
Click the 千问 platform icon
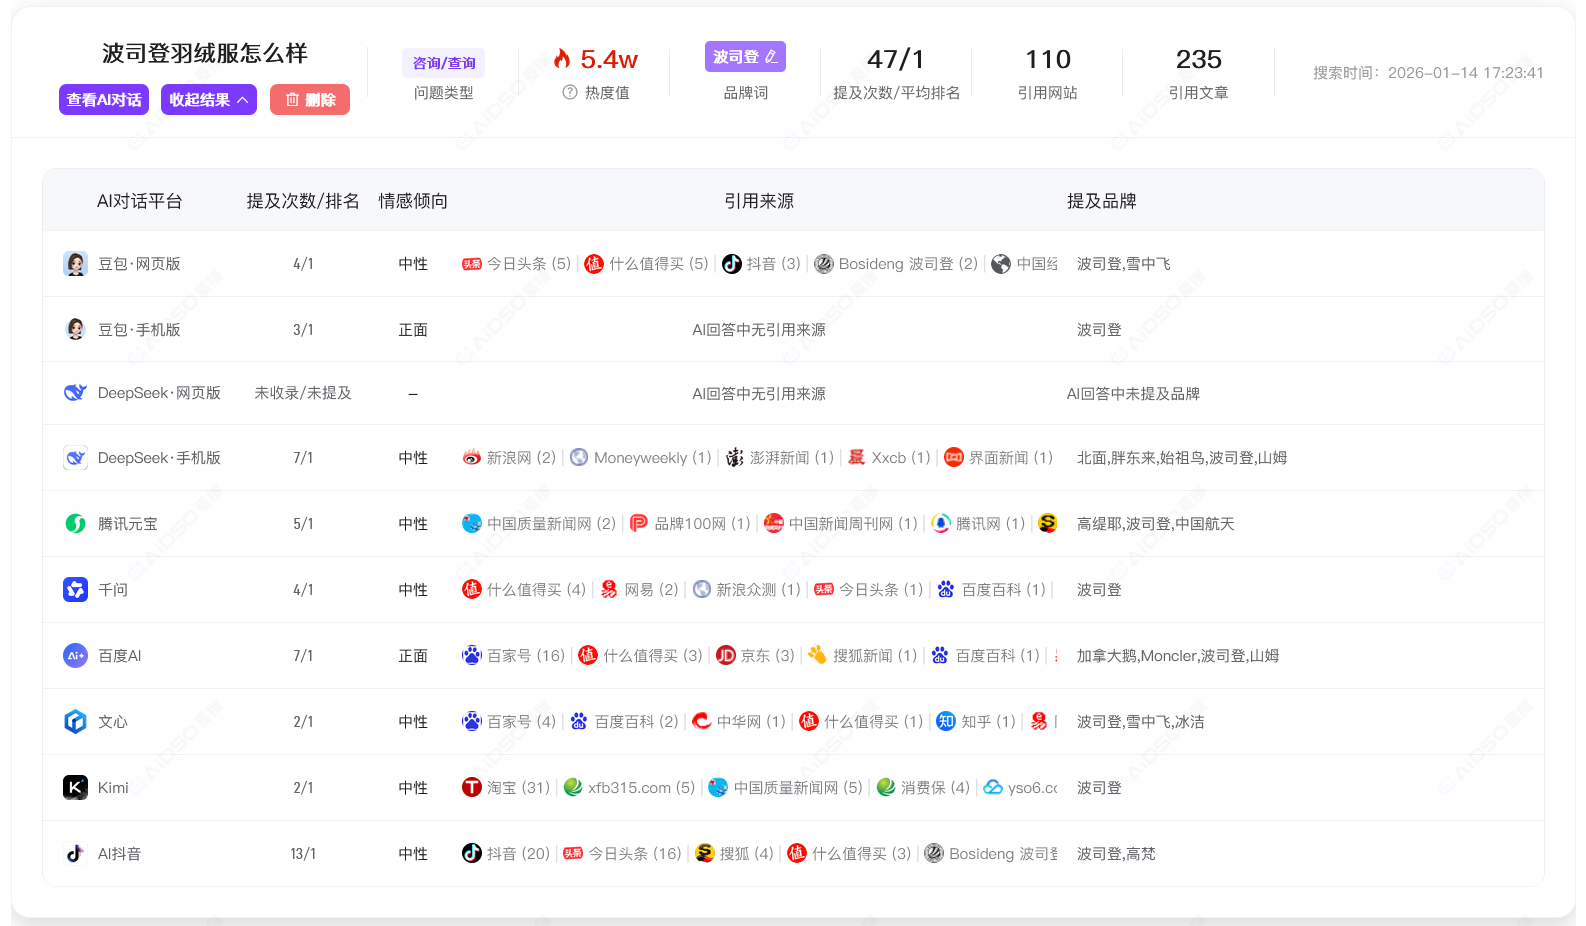75,590
